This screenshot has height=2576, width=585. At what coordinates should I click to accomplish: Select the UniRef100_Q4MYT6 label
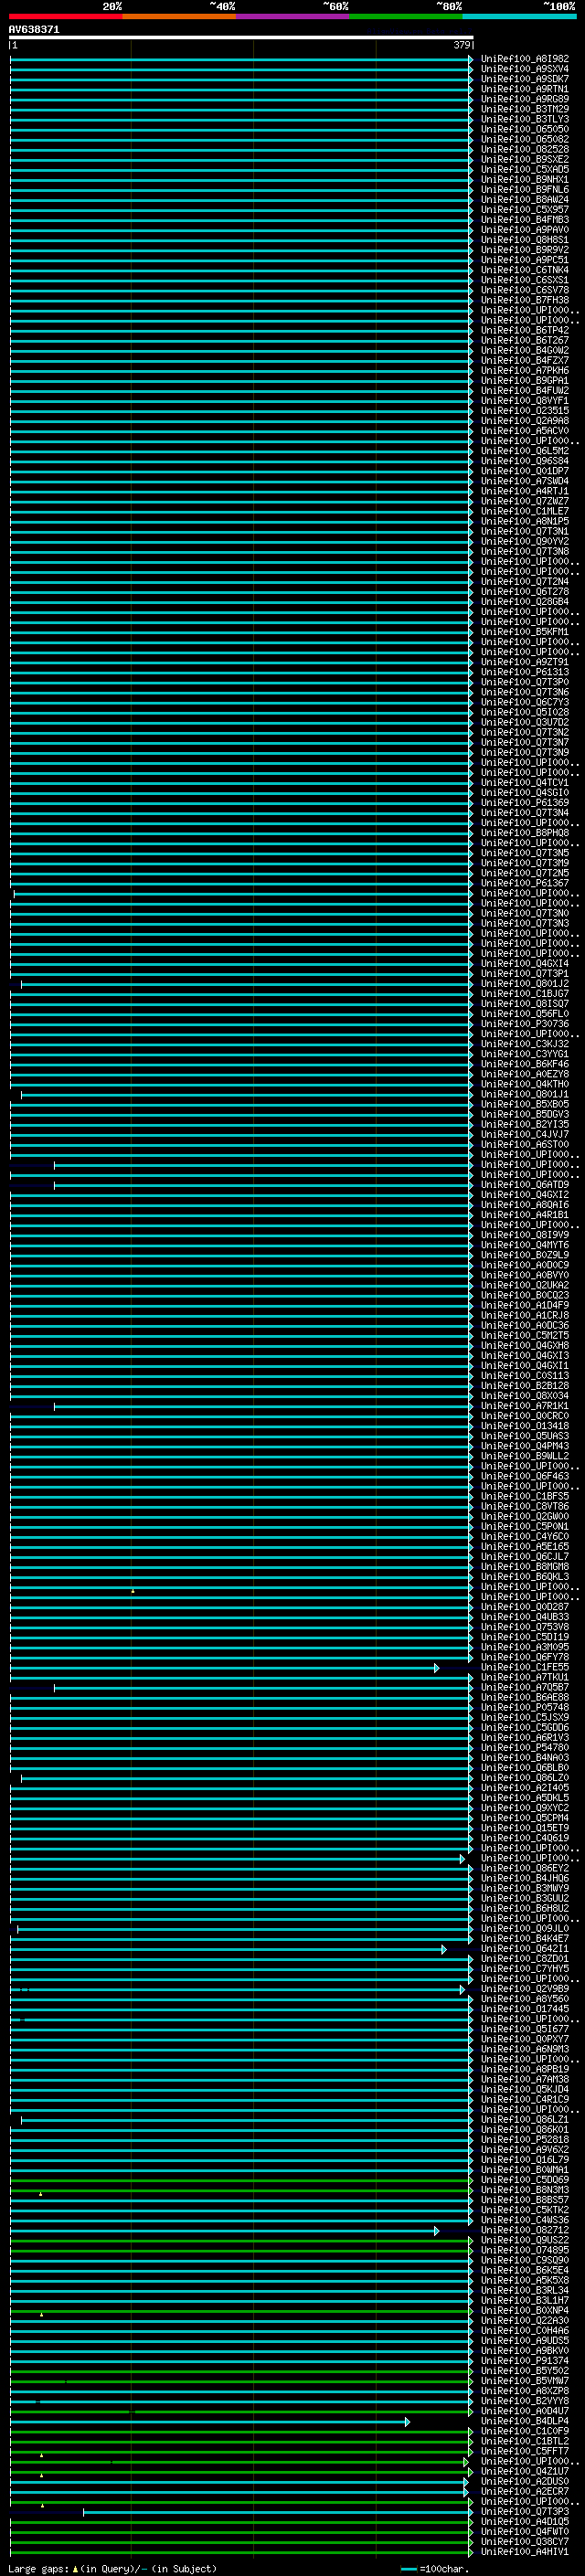point(524,1245)
